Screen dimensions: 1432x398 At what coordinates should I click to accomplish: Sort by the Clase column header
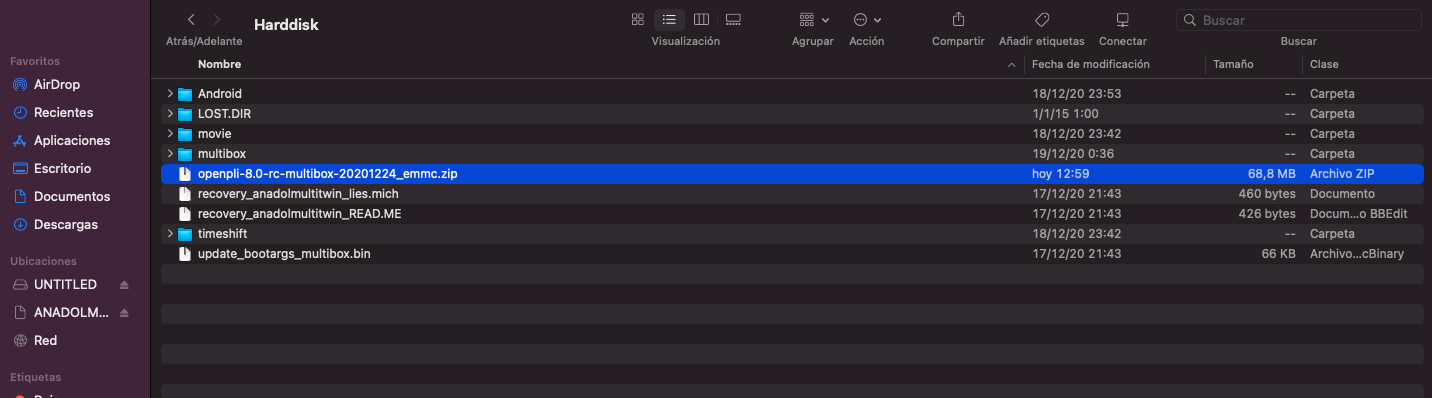click(1324, 64)
